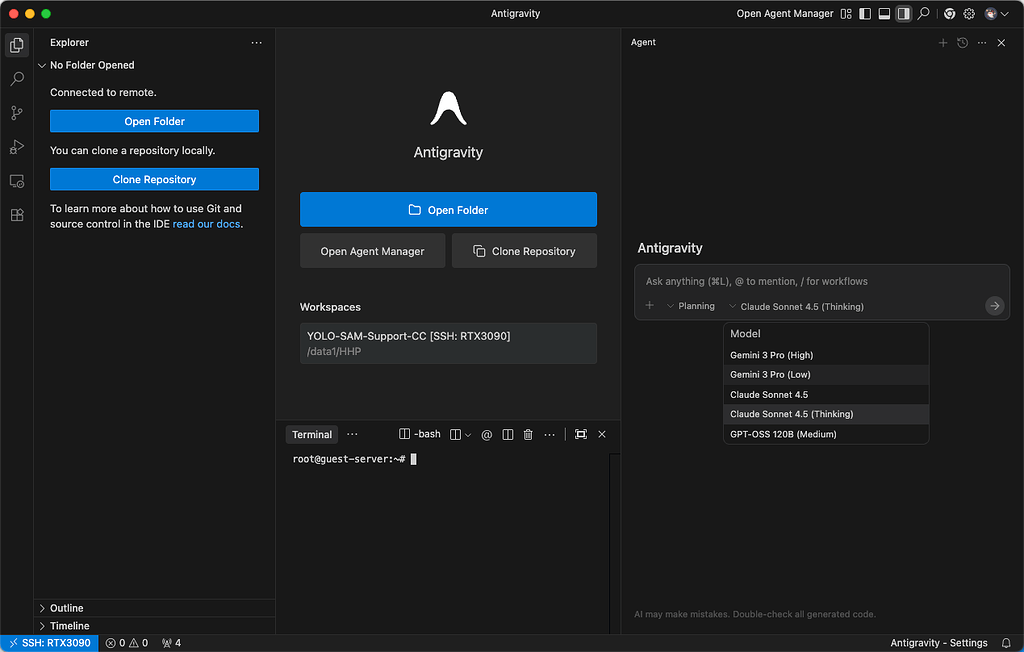Screen dimensions: 1024x652
Task: Toggle the primary sidebar visibility
Action: pos(865,14)
